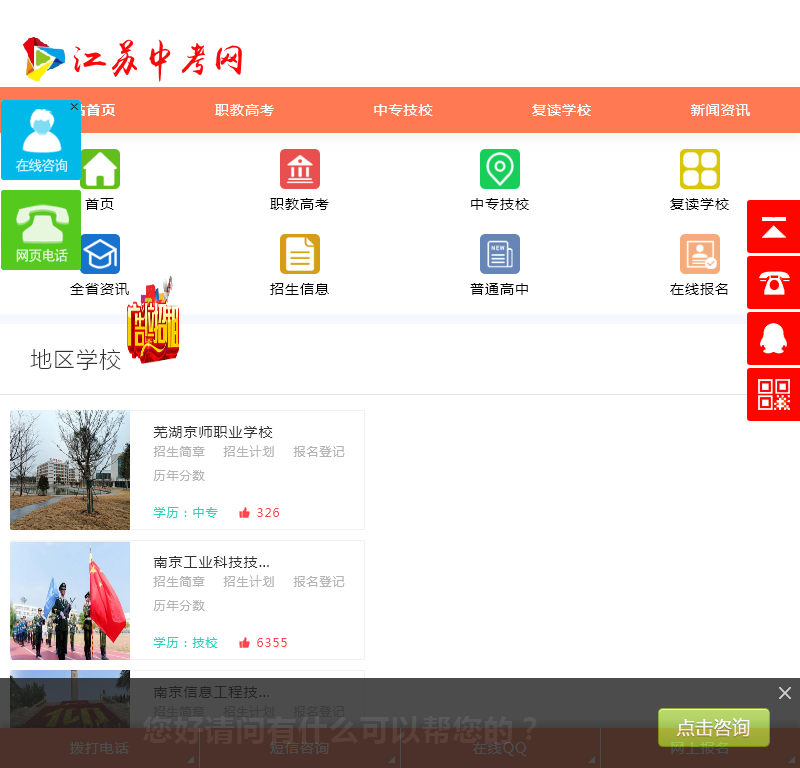Viewport: 800px width, 768px height.
Task: Click 短信咨询 in the bottom bar
Action: (x=299, y=748)
